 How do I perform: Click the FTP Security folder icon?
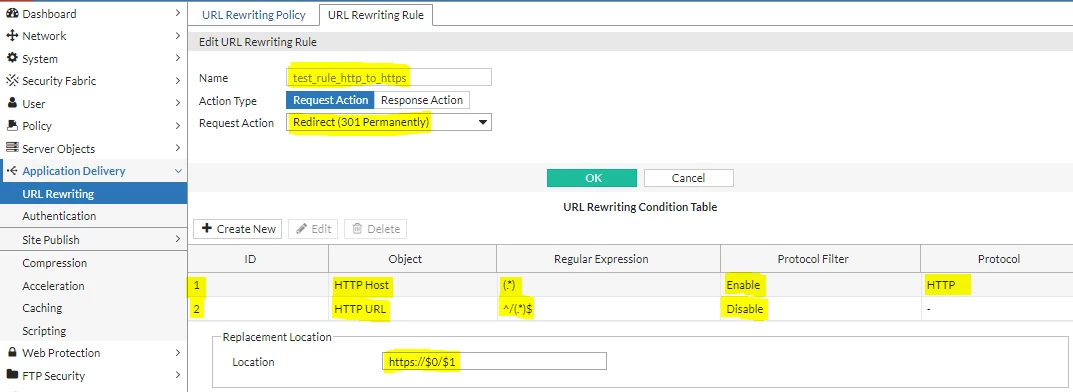pyautogui.click(x=12, y=375)
